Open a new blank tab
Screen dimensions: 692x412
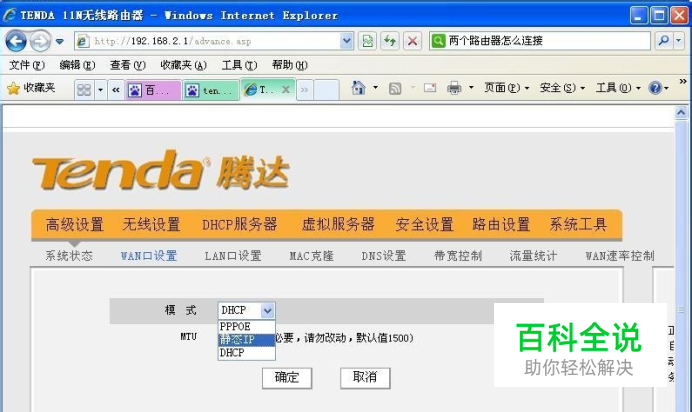(x=326, y=90)
